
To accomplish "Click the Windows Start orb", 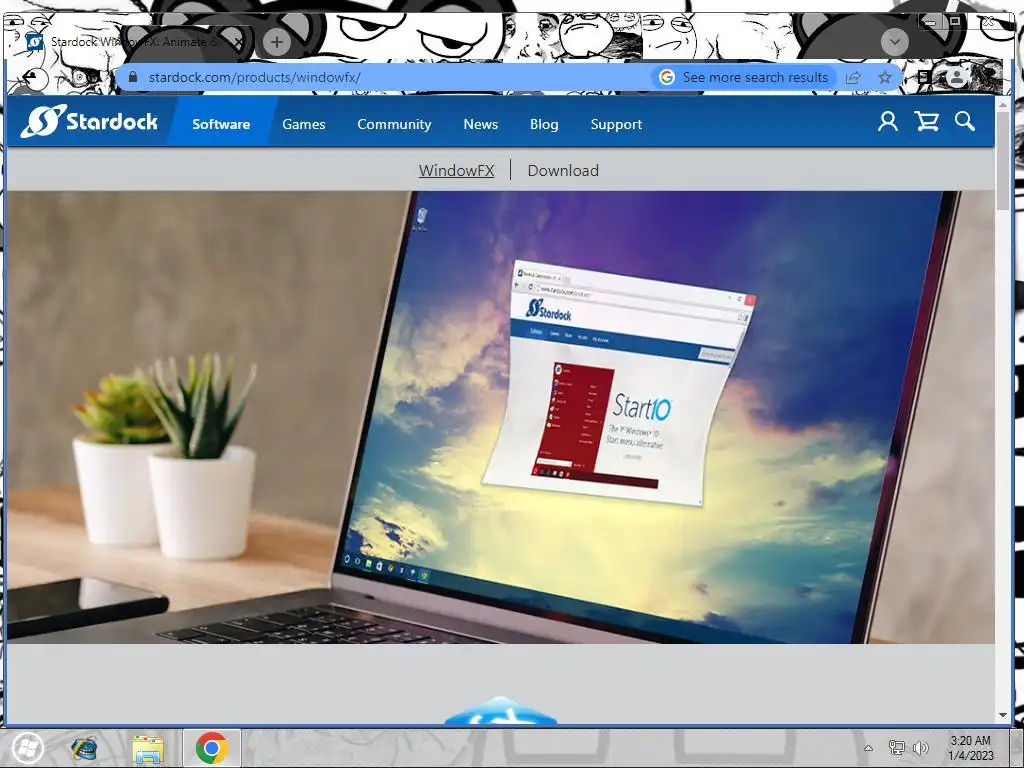I will tap(27, 748).
